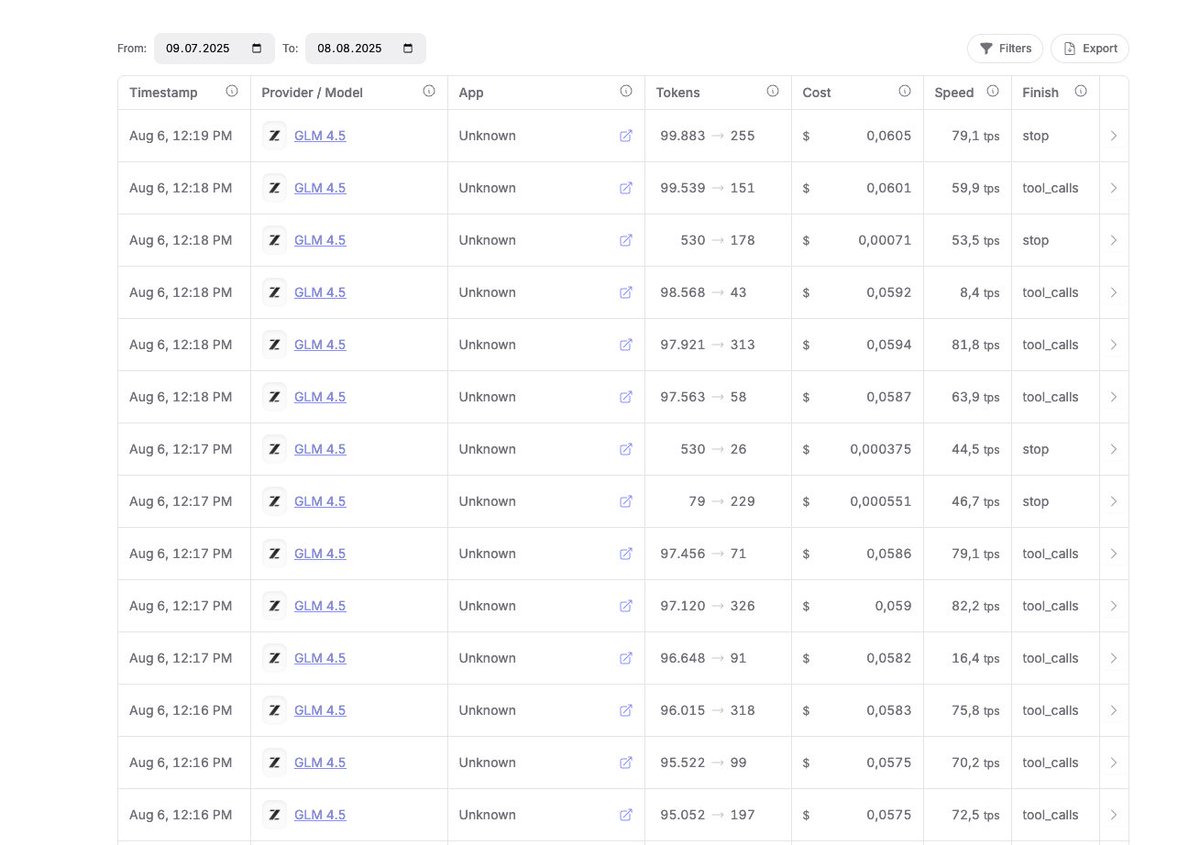This screenshot has width=1200, height=845.
Task: Open the Filters button
Action: click(x=1005, y=48)
